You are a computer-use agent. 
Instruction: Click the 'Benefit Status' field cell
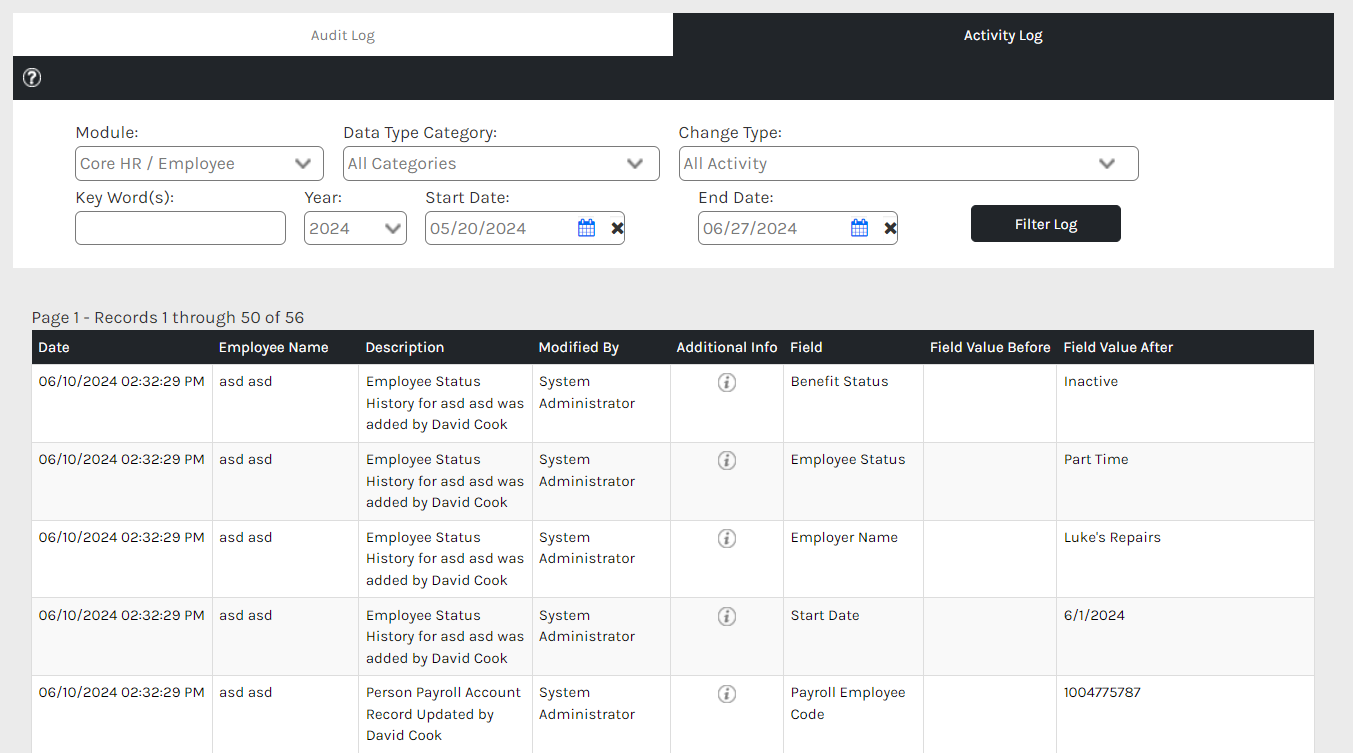click(853, 403)
